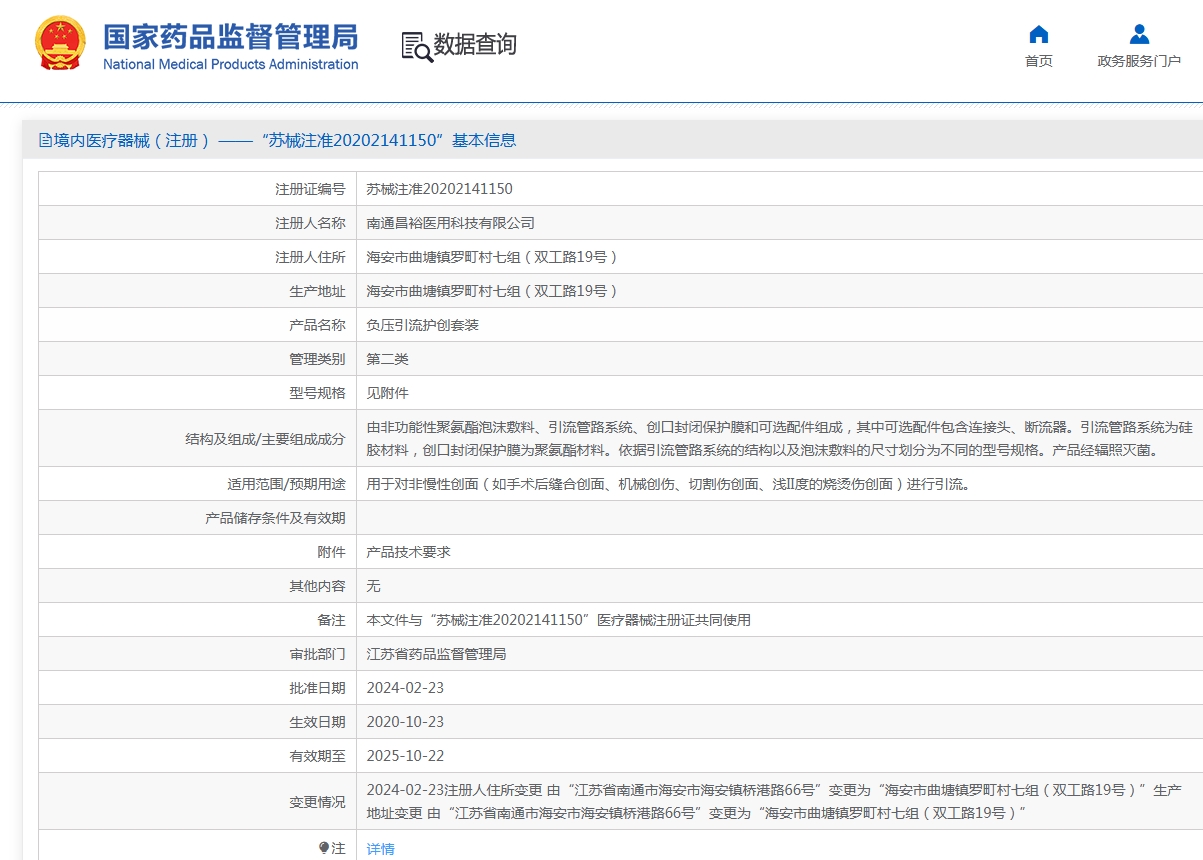Click the 生产地址 address value
1203x860 pixels.
click(x=493, y=291)
